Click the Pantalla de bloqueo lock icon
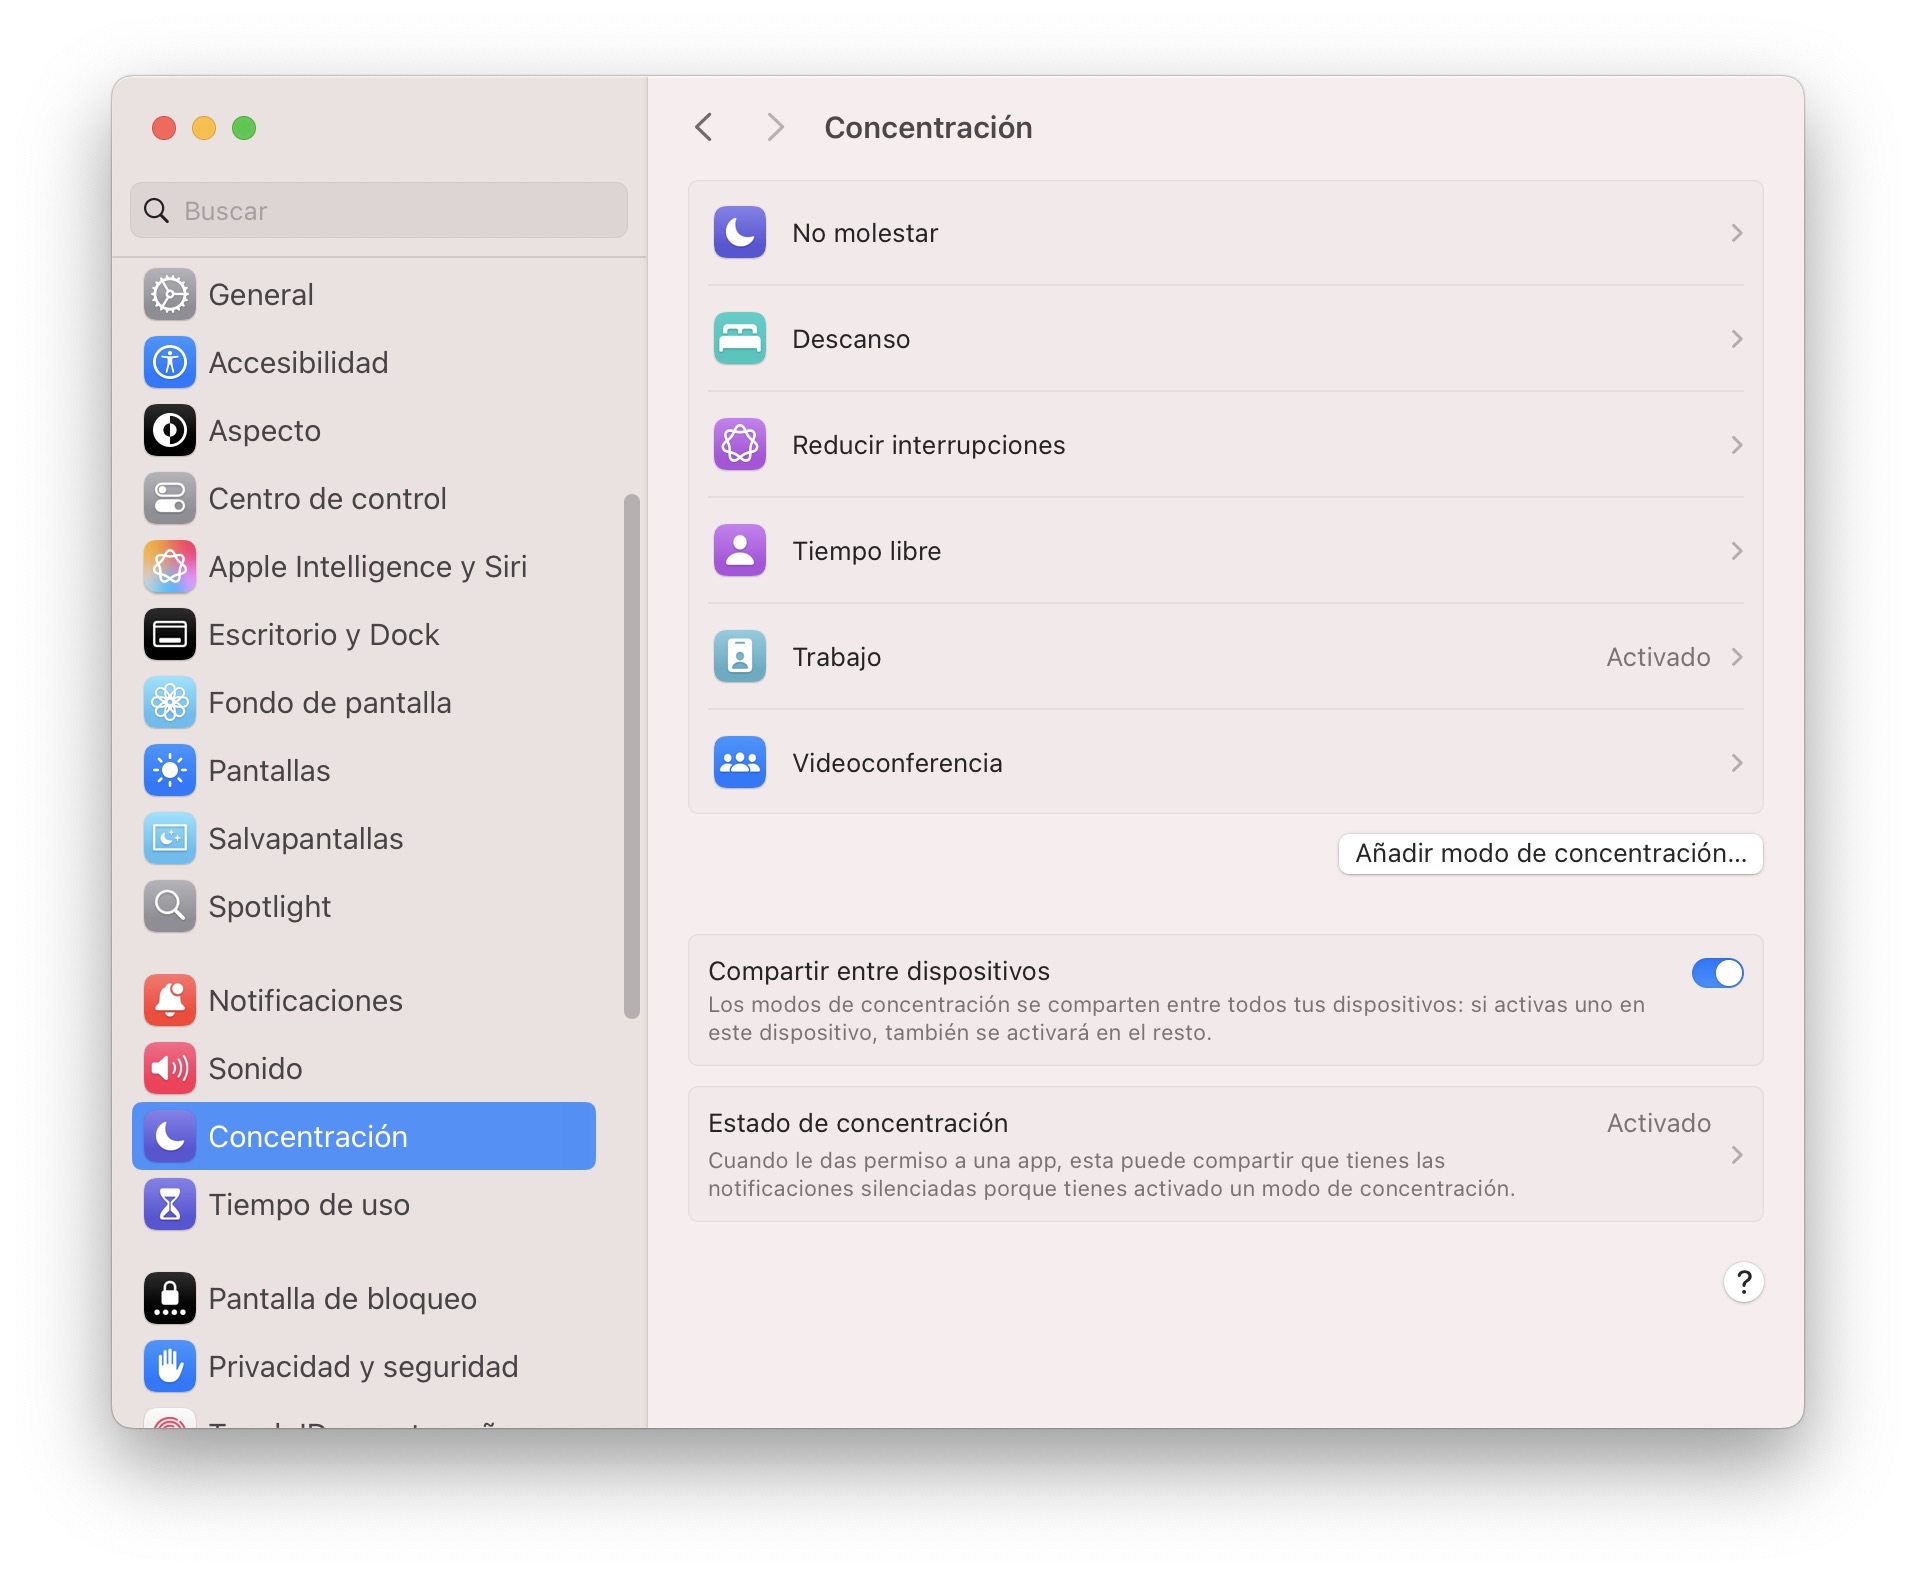The height and width of the screenshot is (1576, 1916). [x=170, y=1299]
